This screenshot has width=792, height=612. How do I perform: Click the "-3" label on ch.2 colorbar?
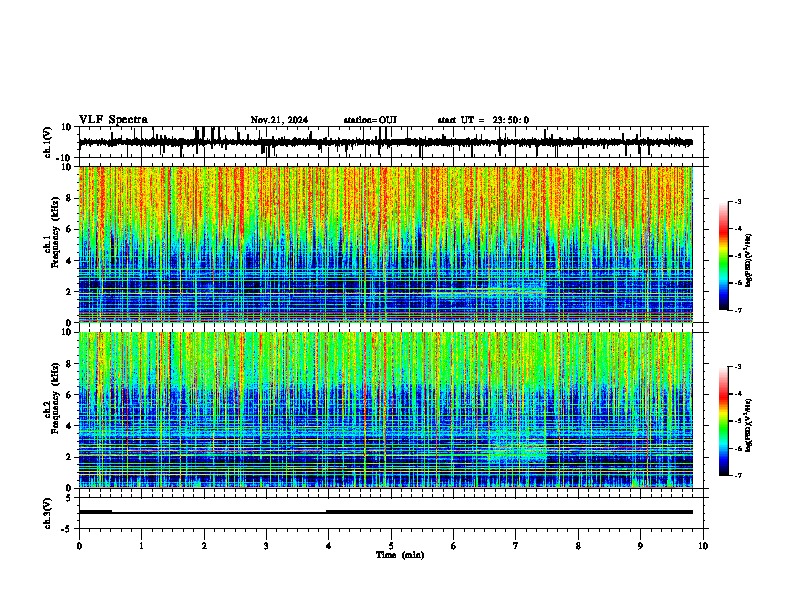pyautogui.click(x=738, y=367)
